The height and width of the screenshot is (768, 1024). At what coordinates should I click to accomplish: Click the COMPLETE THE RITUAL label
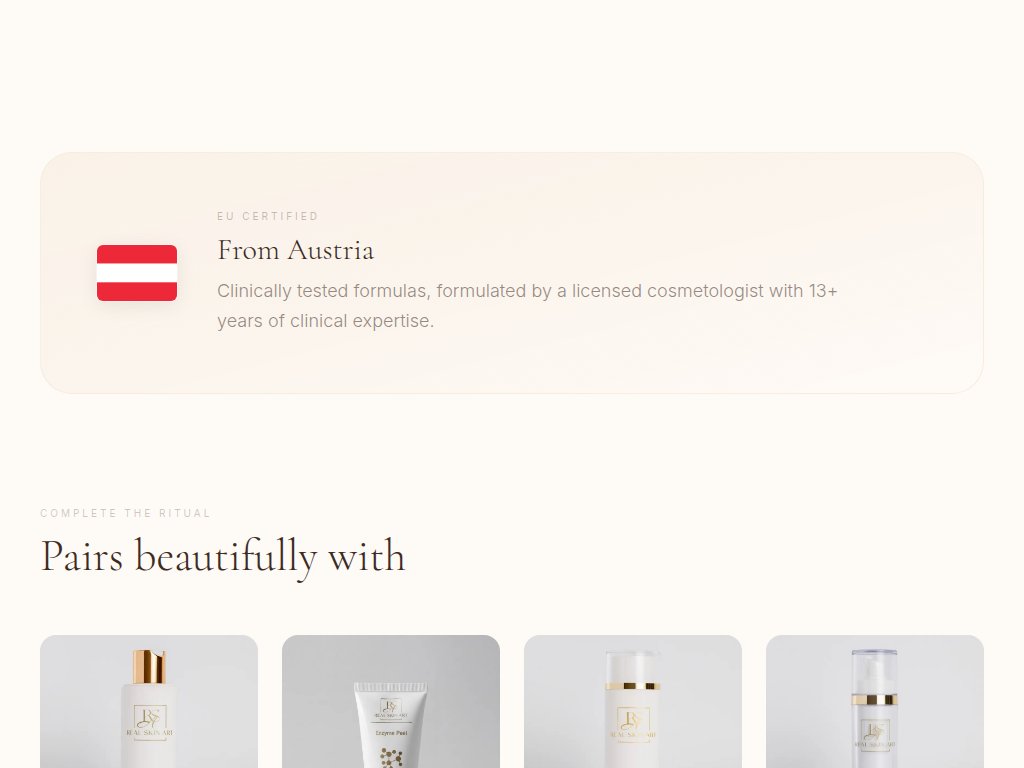(x=125, y=513)
